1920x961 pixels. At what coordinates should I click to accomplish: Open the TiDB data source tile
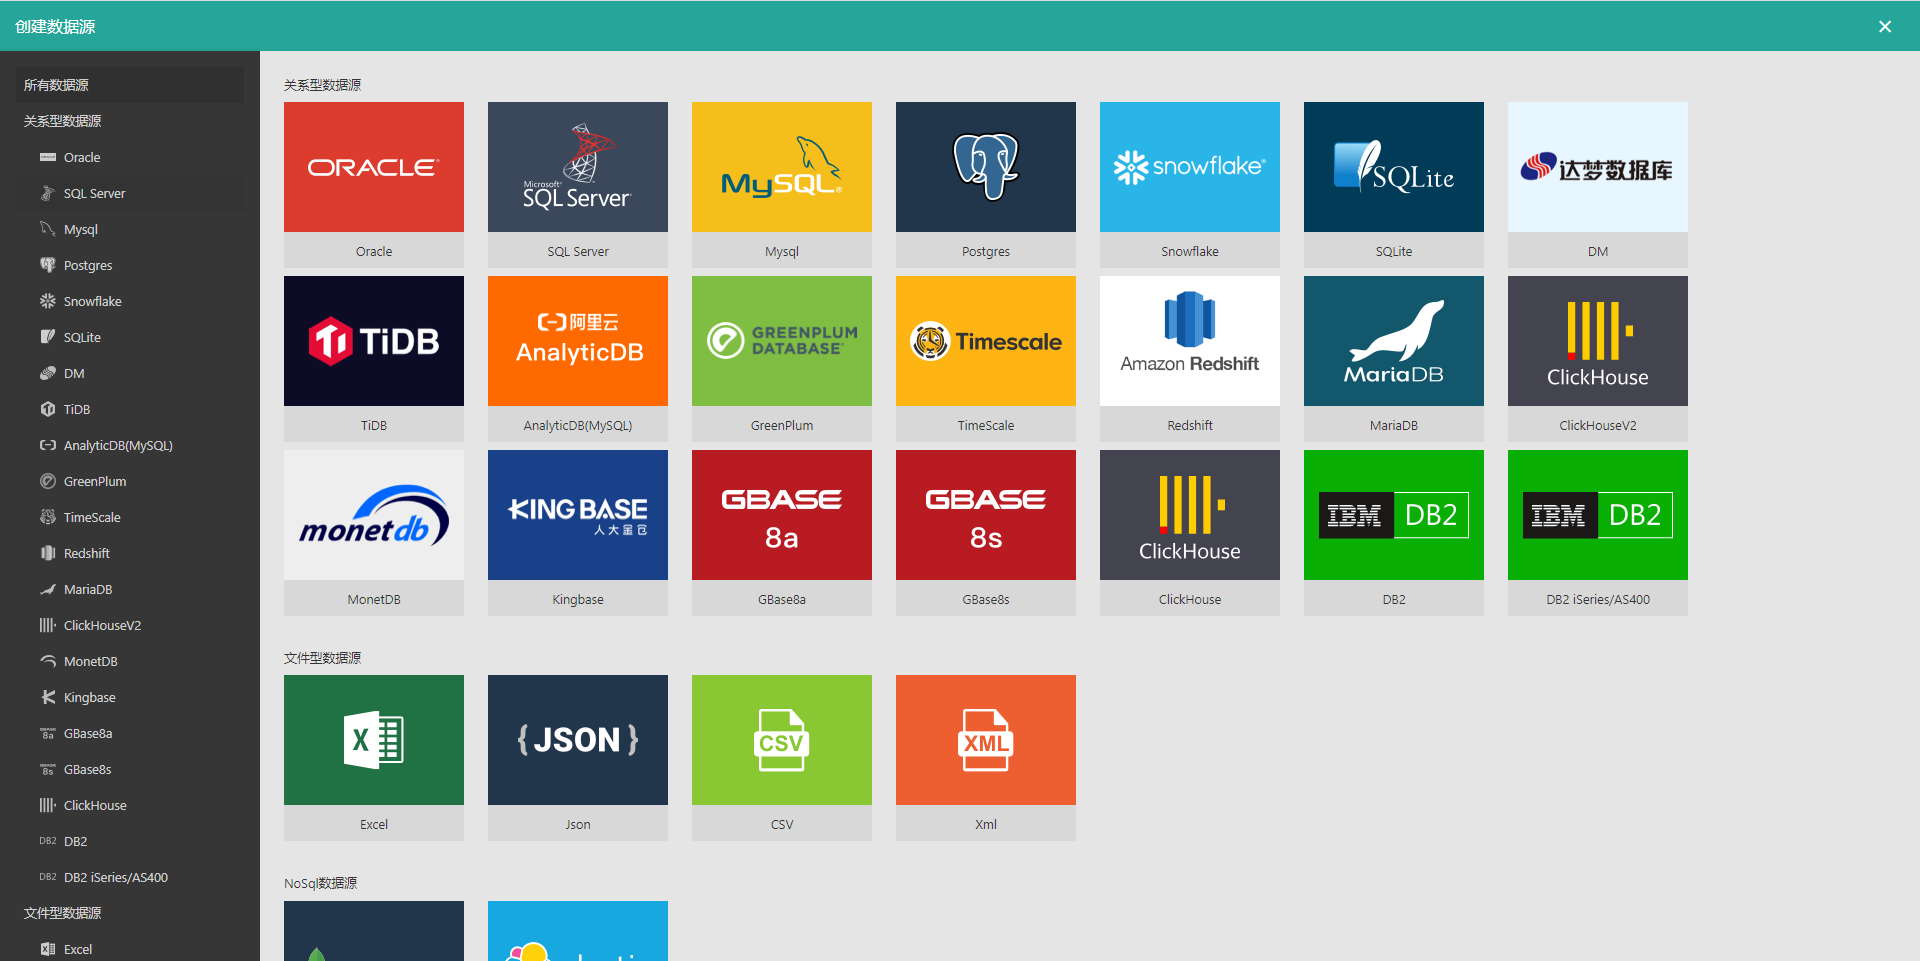pos(374,358)
